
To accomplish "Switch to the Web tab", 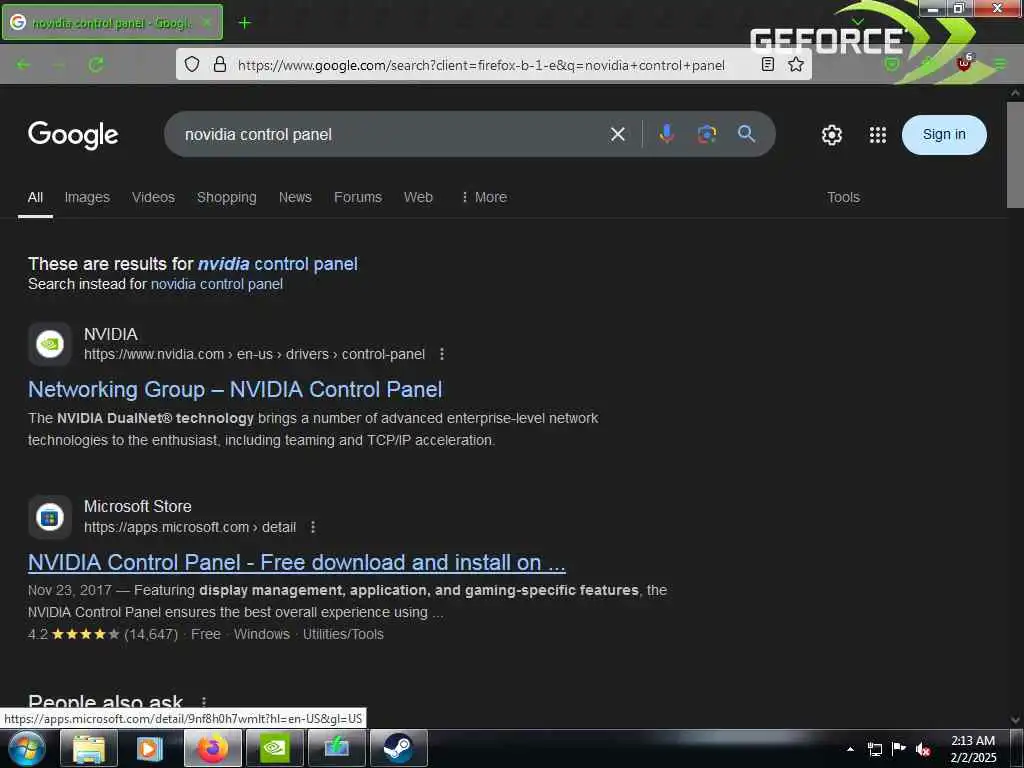I will coord(418,197).
